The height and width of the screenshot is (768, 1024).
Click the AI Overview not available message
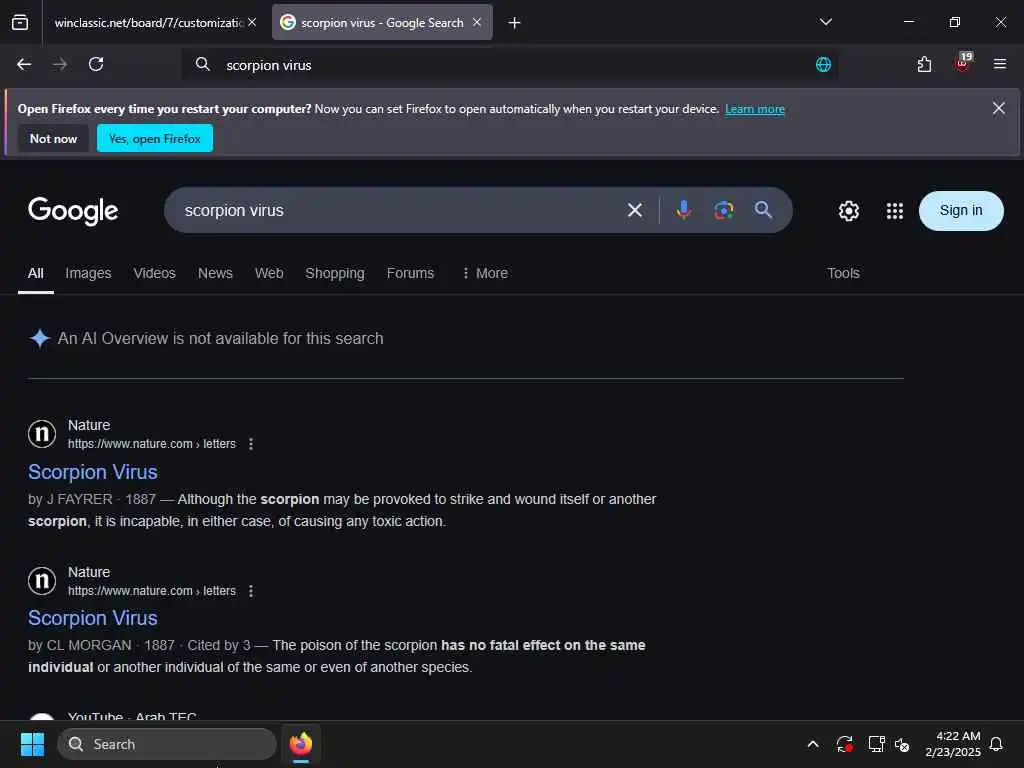pos(220,338)
